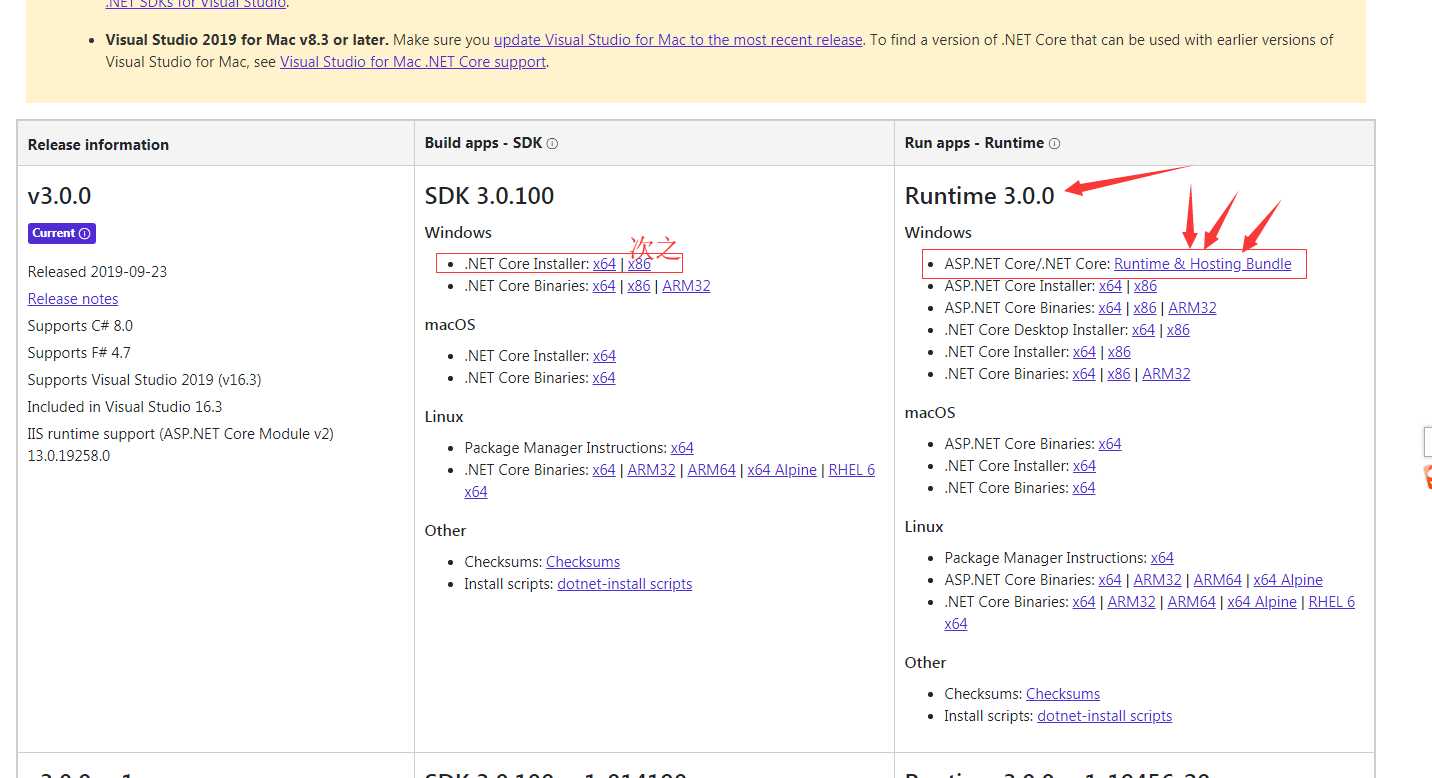1432x778 pixels.
Task: Get SDK Windows .NET Core Binaries ARM32
Action: [686, 286]
